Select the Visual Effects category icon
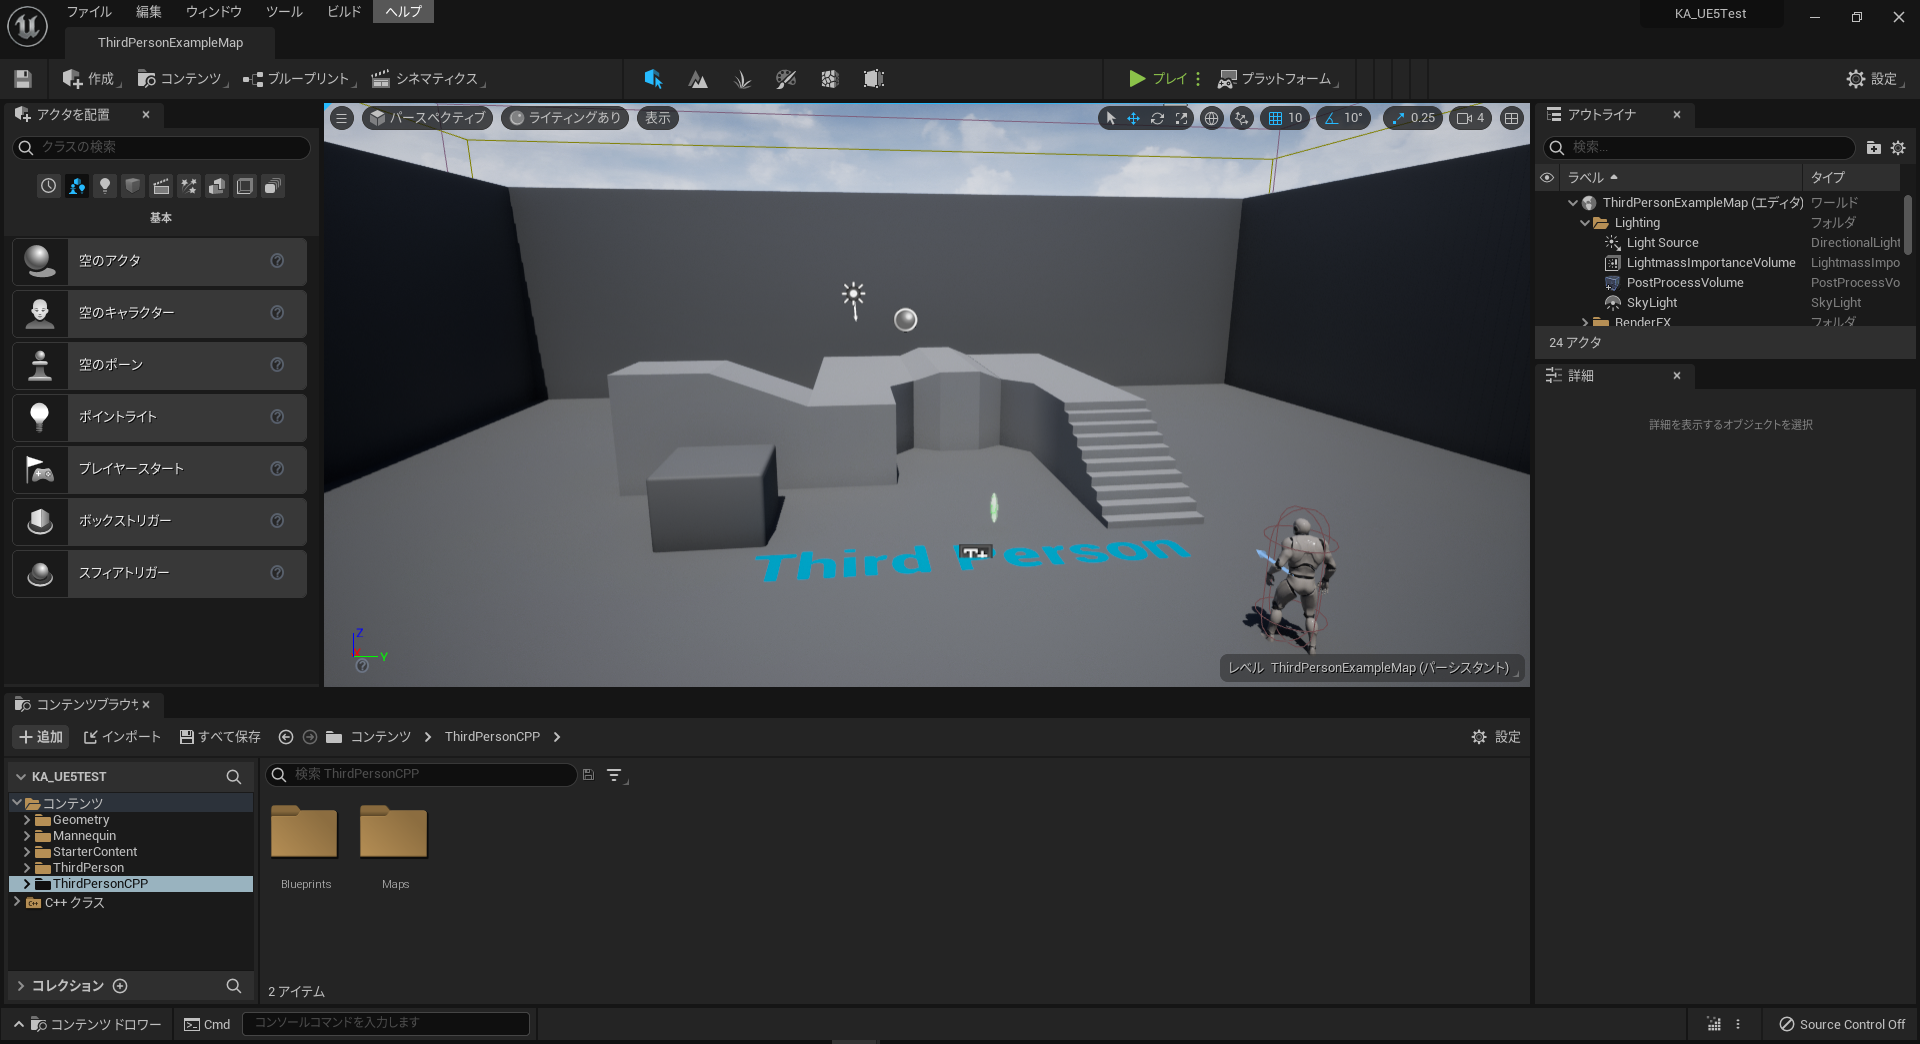1920x1044 pixels. (188, 186)
